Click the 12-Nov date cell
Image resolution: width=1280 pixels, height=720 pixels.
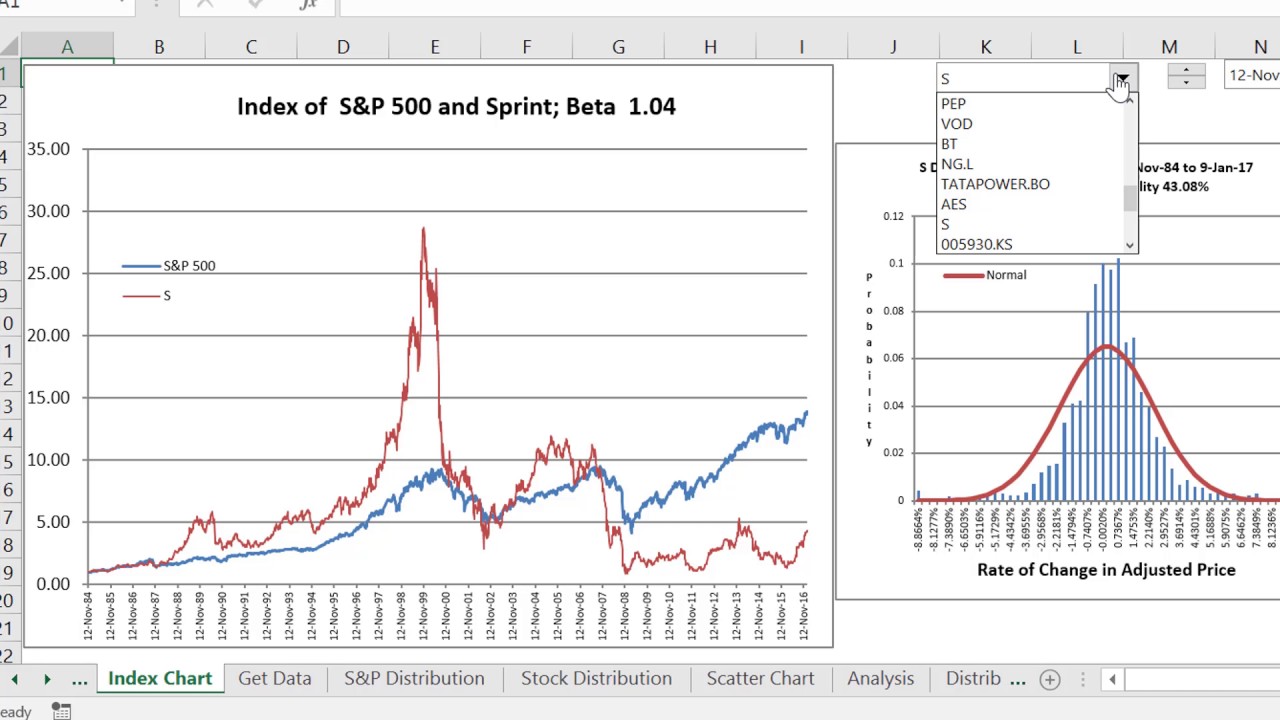click(1252, 75)
